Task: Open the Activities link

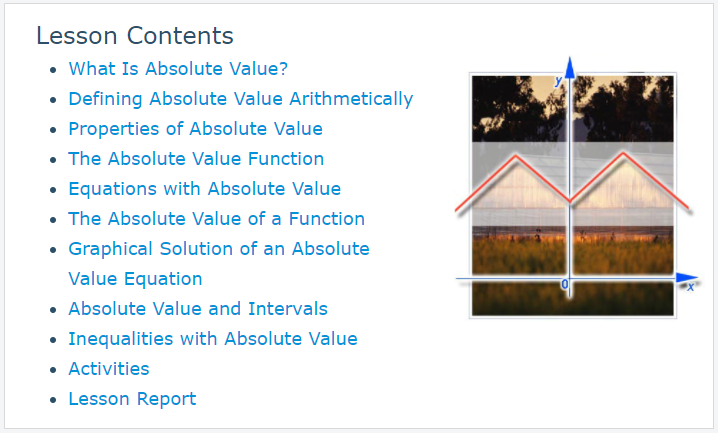Action: [109, 369]
